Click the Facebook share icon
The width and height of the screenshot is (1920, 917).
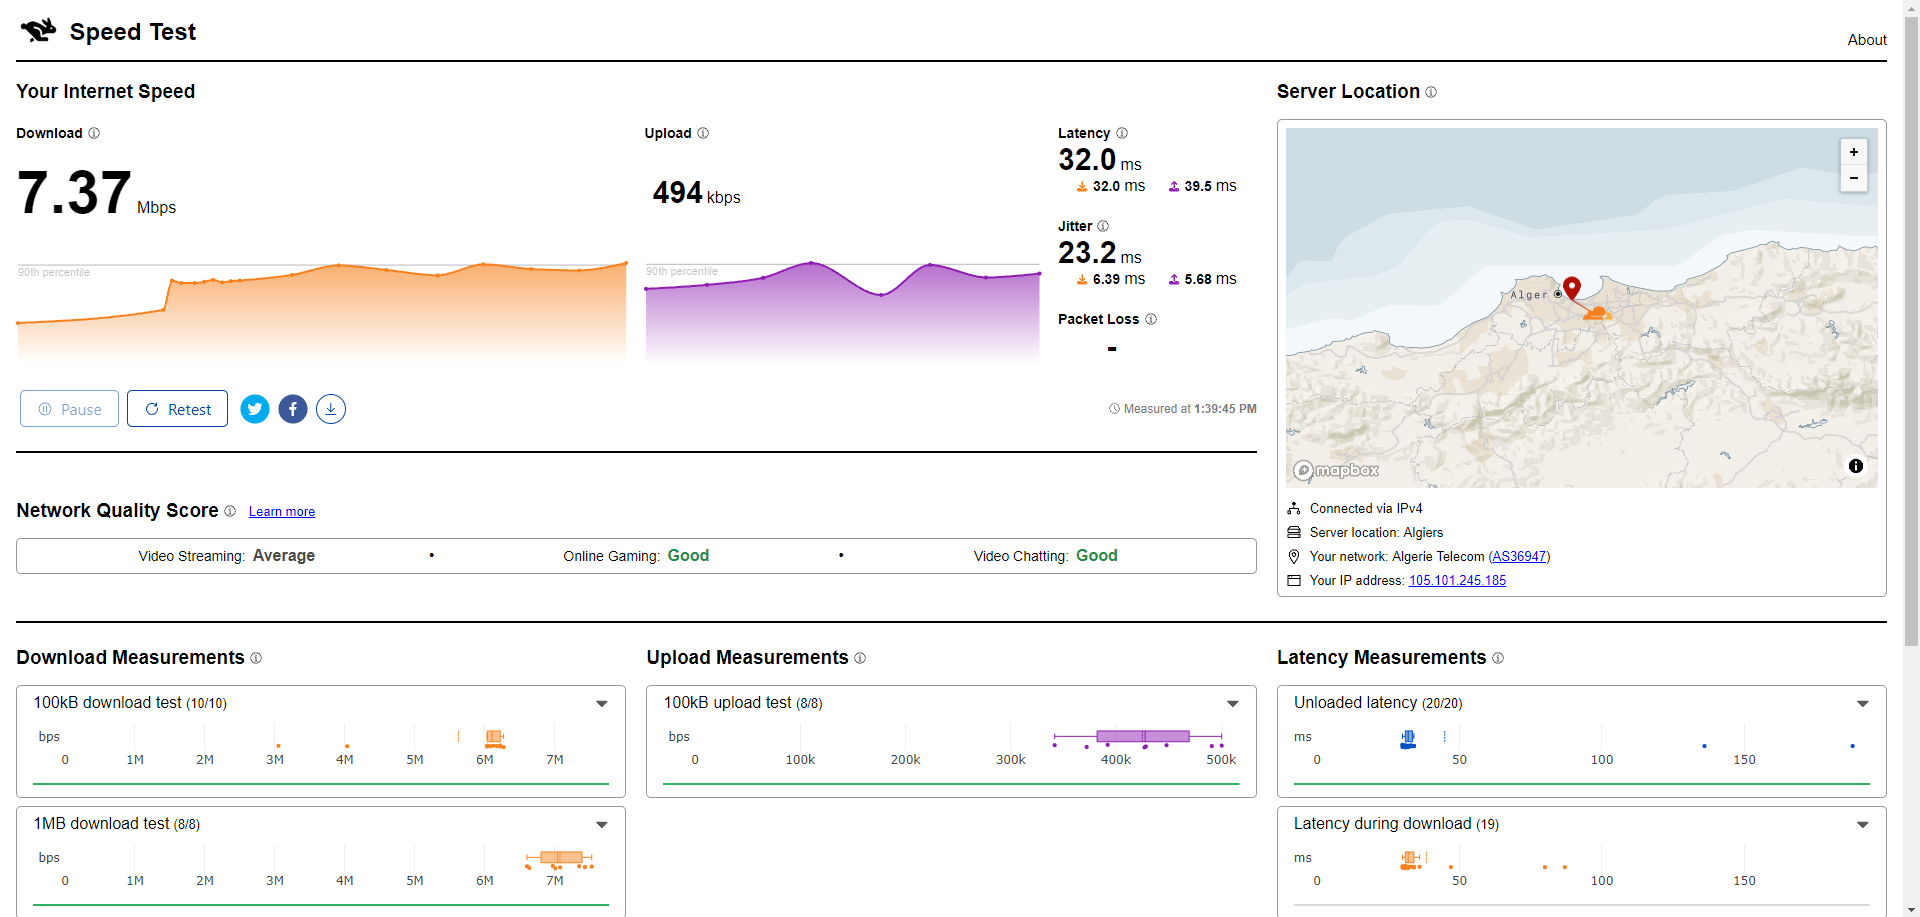293,409
